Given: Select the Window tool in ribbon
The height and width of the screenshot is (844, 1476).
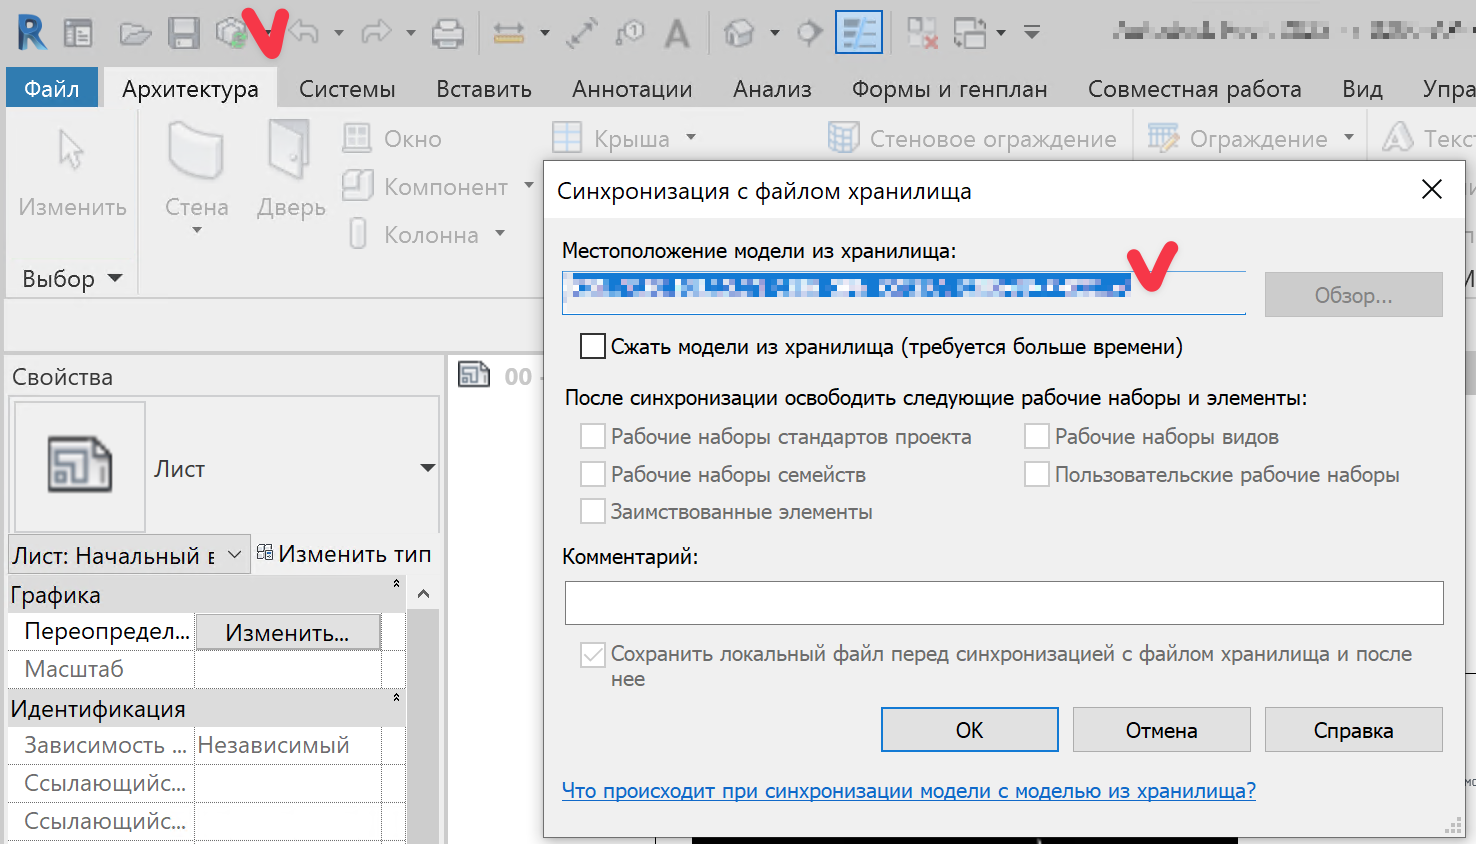Looking at the screenshot, I should point(392,139).
